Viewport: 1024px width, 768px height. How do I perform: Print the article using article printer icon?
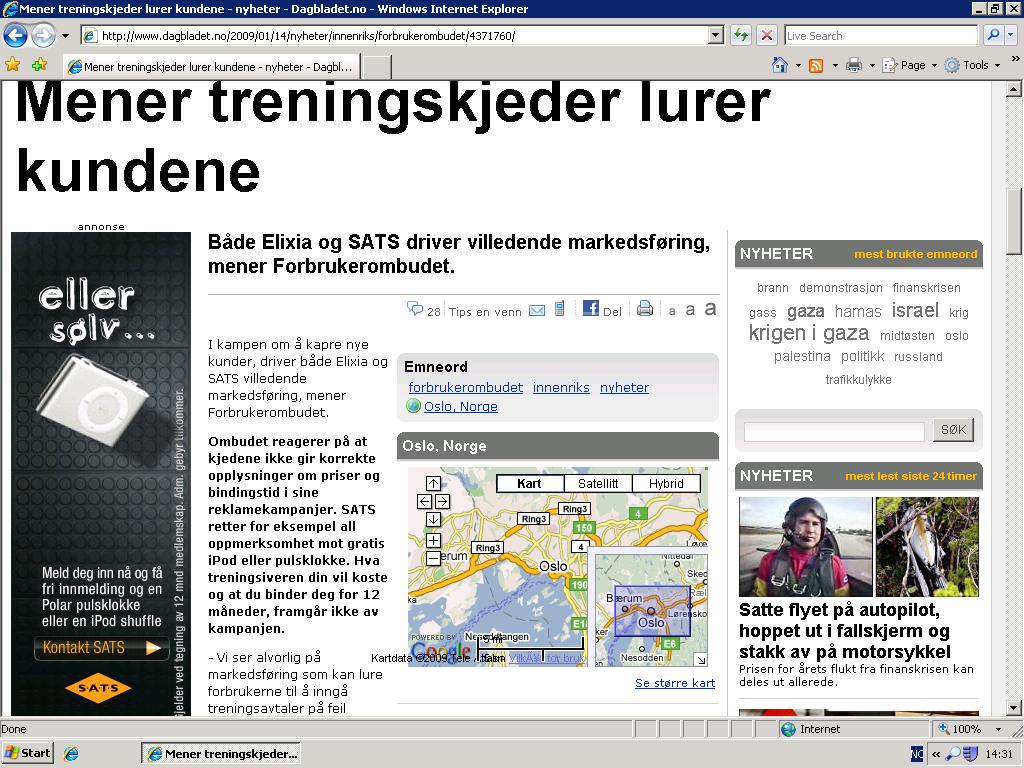pos(645,308)
